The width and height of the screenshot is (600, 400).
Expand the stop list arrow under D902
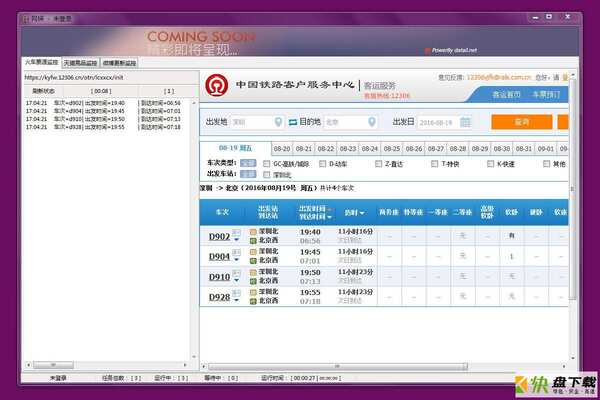pyautogui.click(x=236, y=240)
